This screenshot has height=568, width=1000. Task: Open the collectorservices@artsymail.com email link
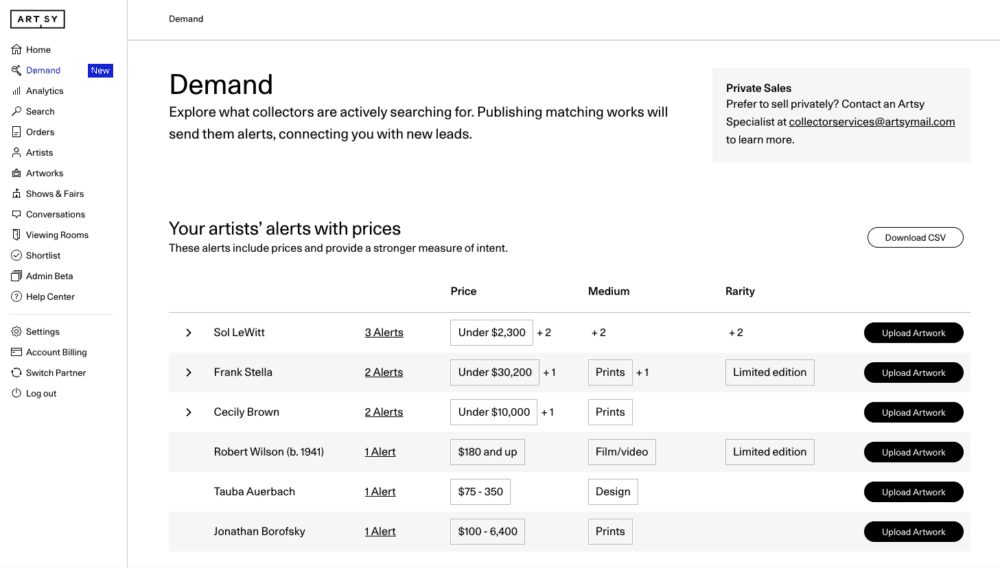click(x=872, y=122)
